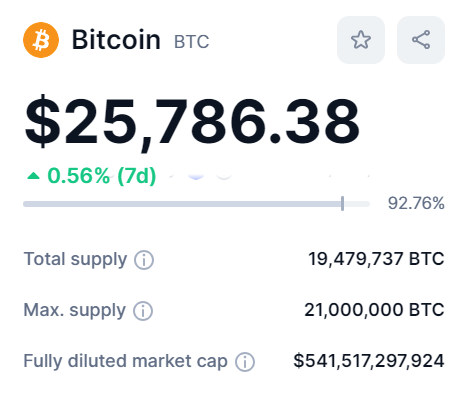Click the 21,000,000 BTC value
This screenshot has height=396, width=474.
374,310
